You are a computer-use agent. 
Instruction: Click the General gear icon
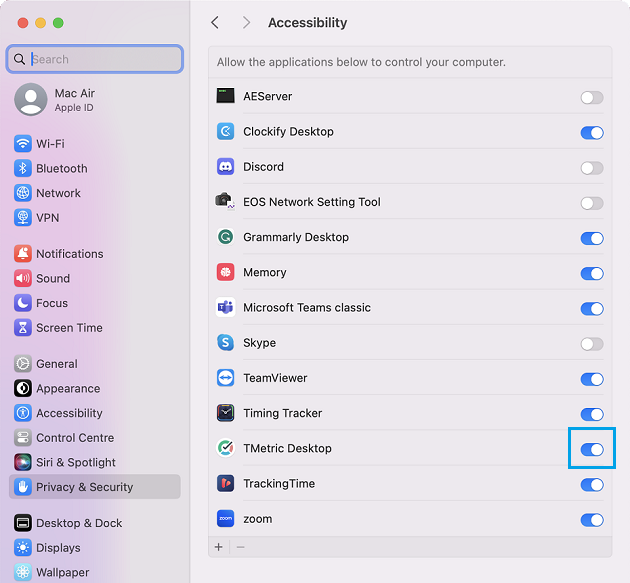[23, 364]
